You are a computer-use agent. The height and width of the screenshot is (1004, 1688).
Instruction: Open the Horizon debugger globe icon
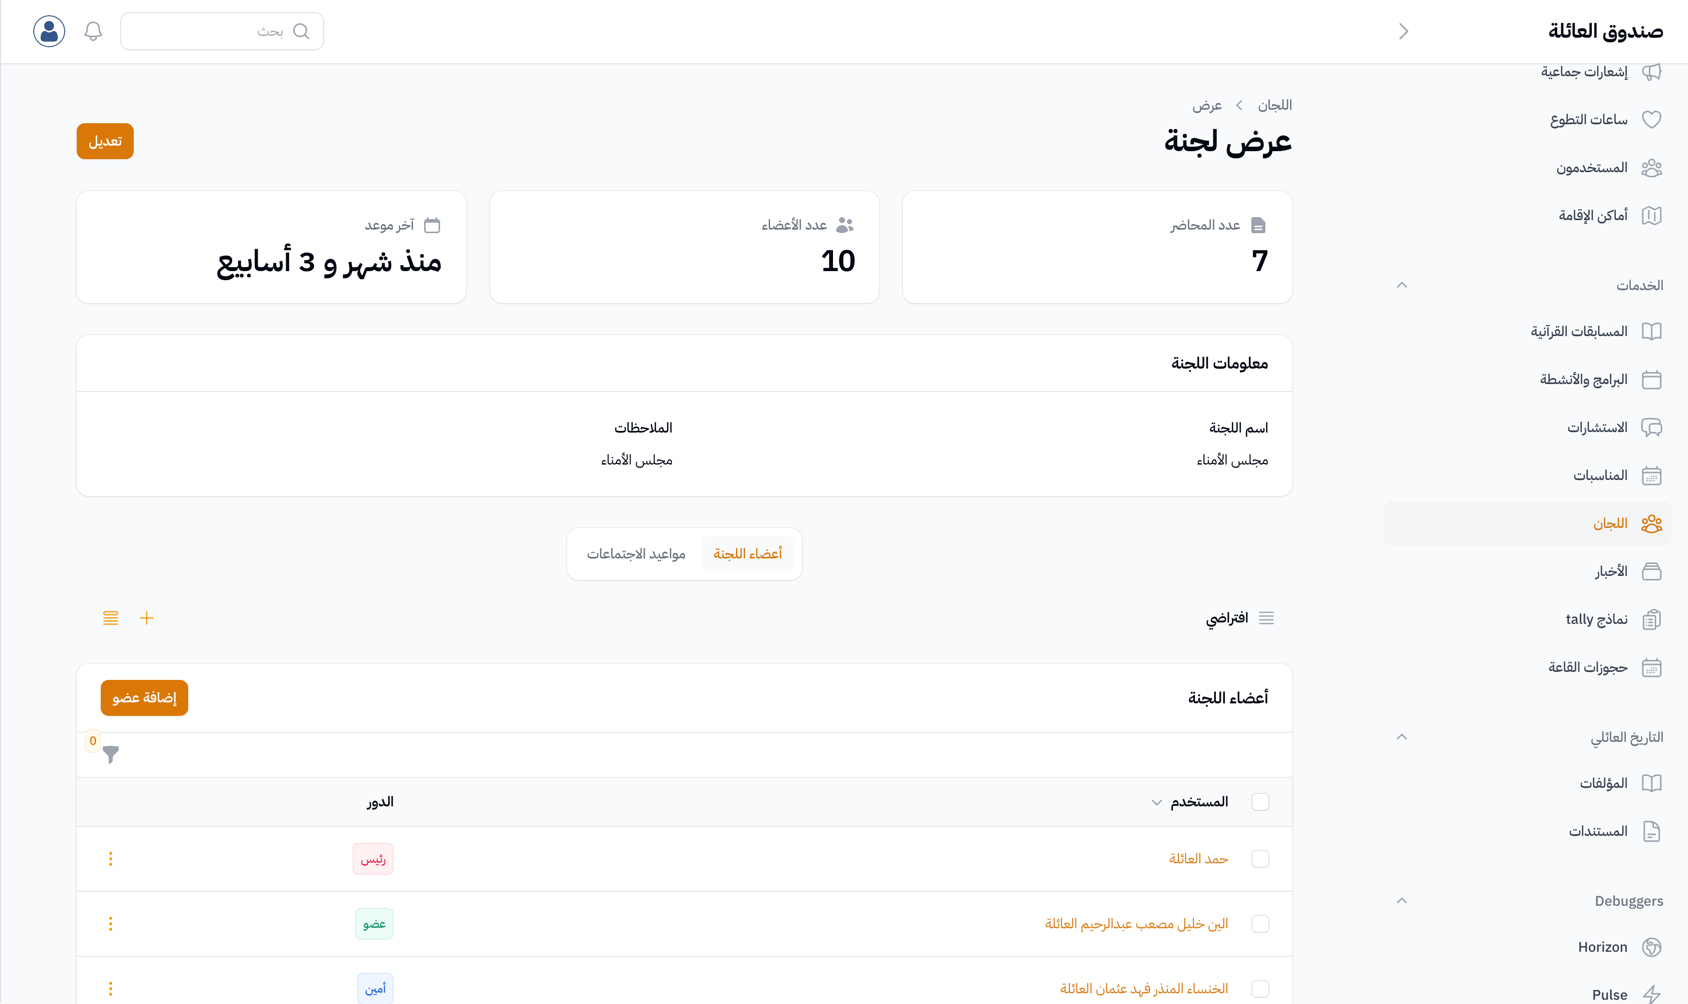click(x=1651, y=946)
